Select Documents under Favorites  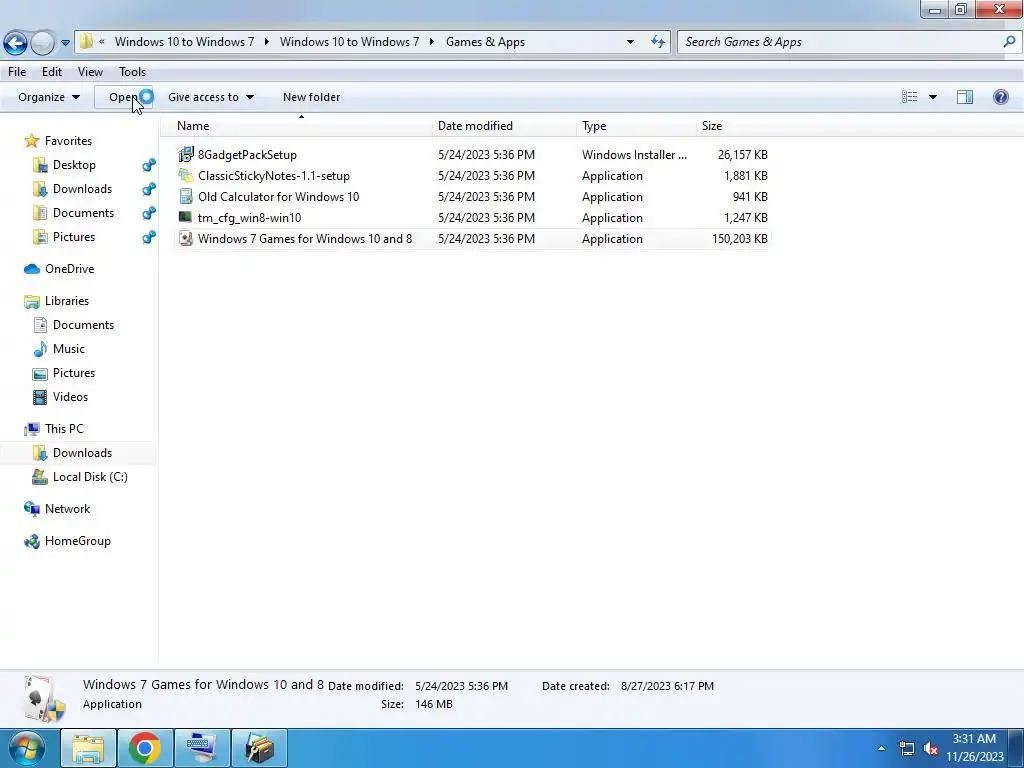coord(83,213)
